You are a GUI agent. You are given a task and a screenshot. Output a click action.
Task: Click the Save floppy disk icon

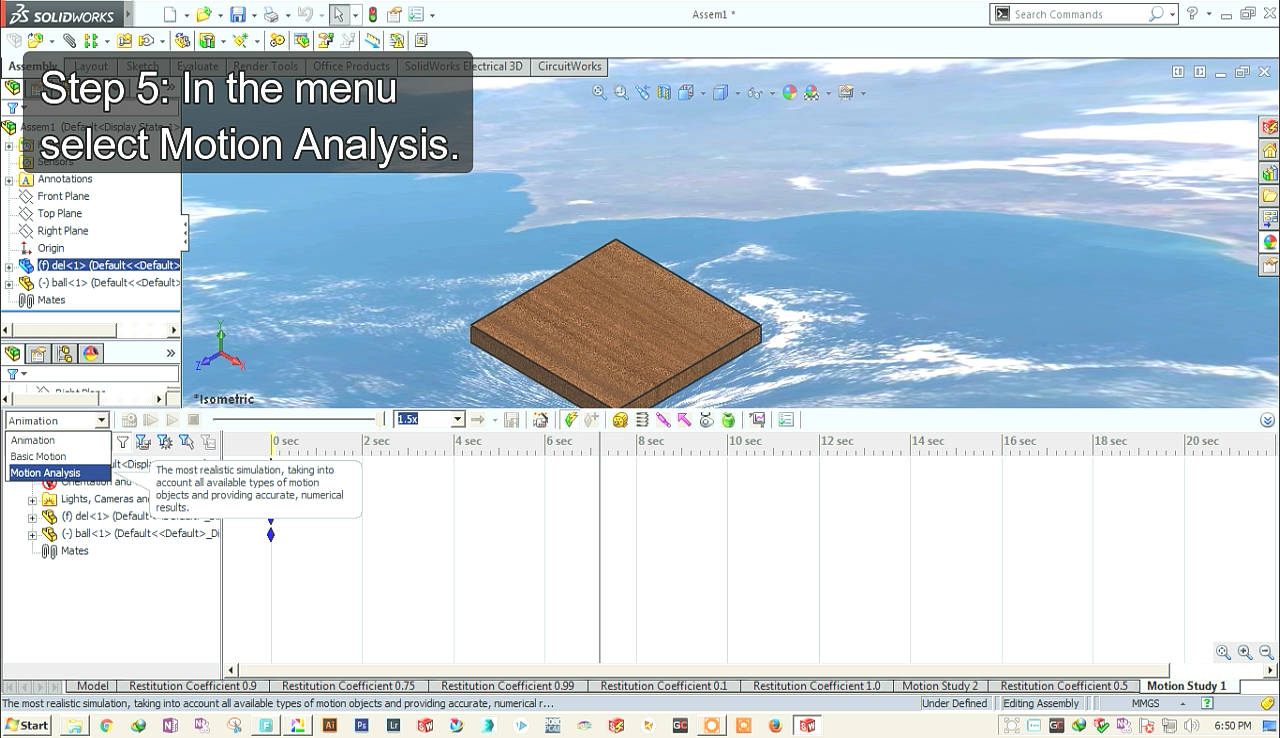tap(237, 14)
